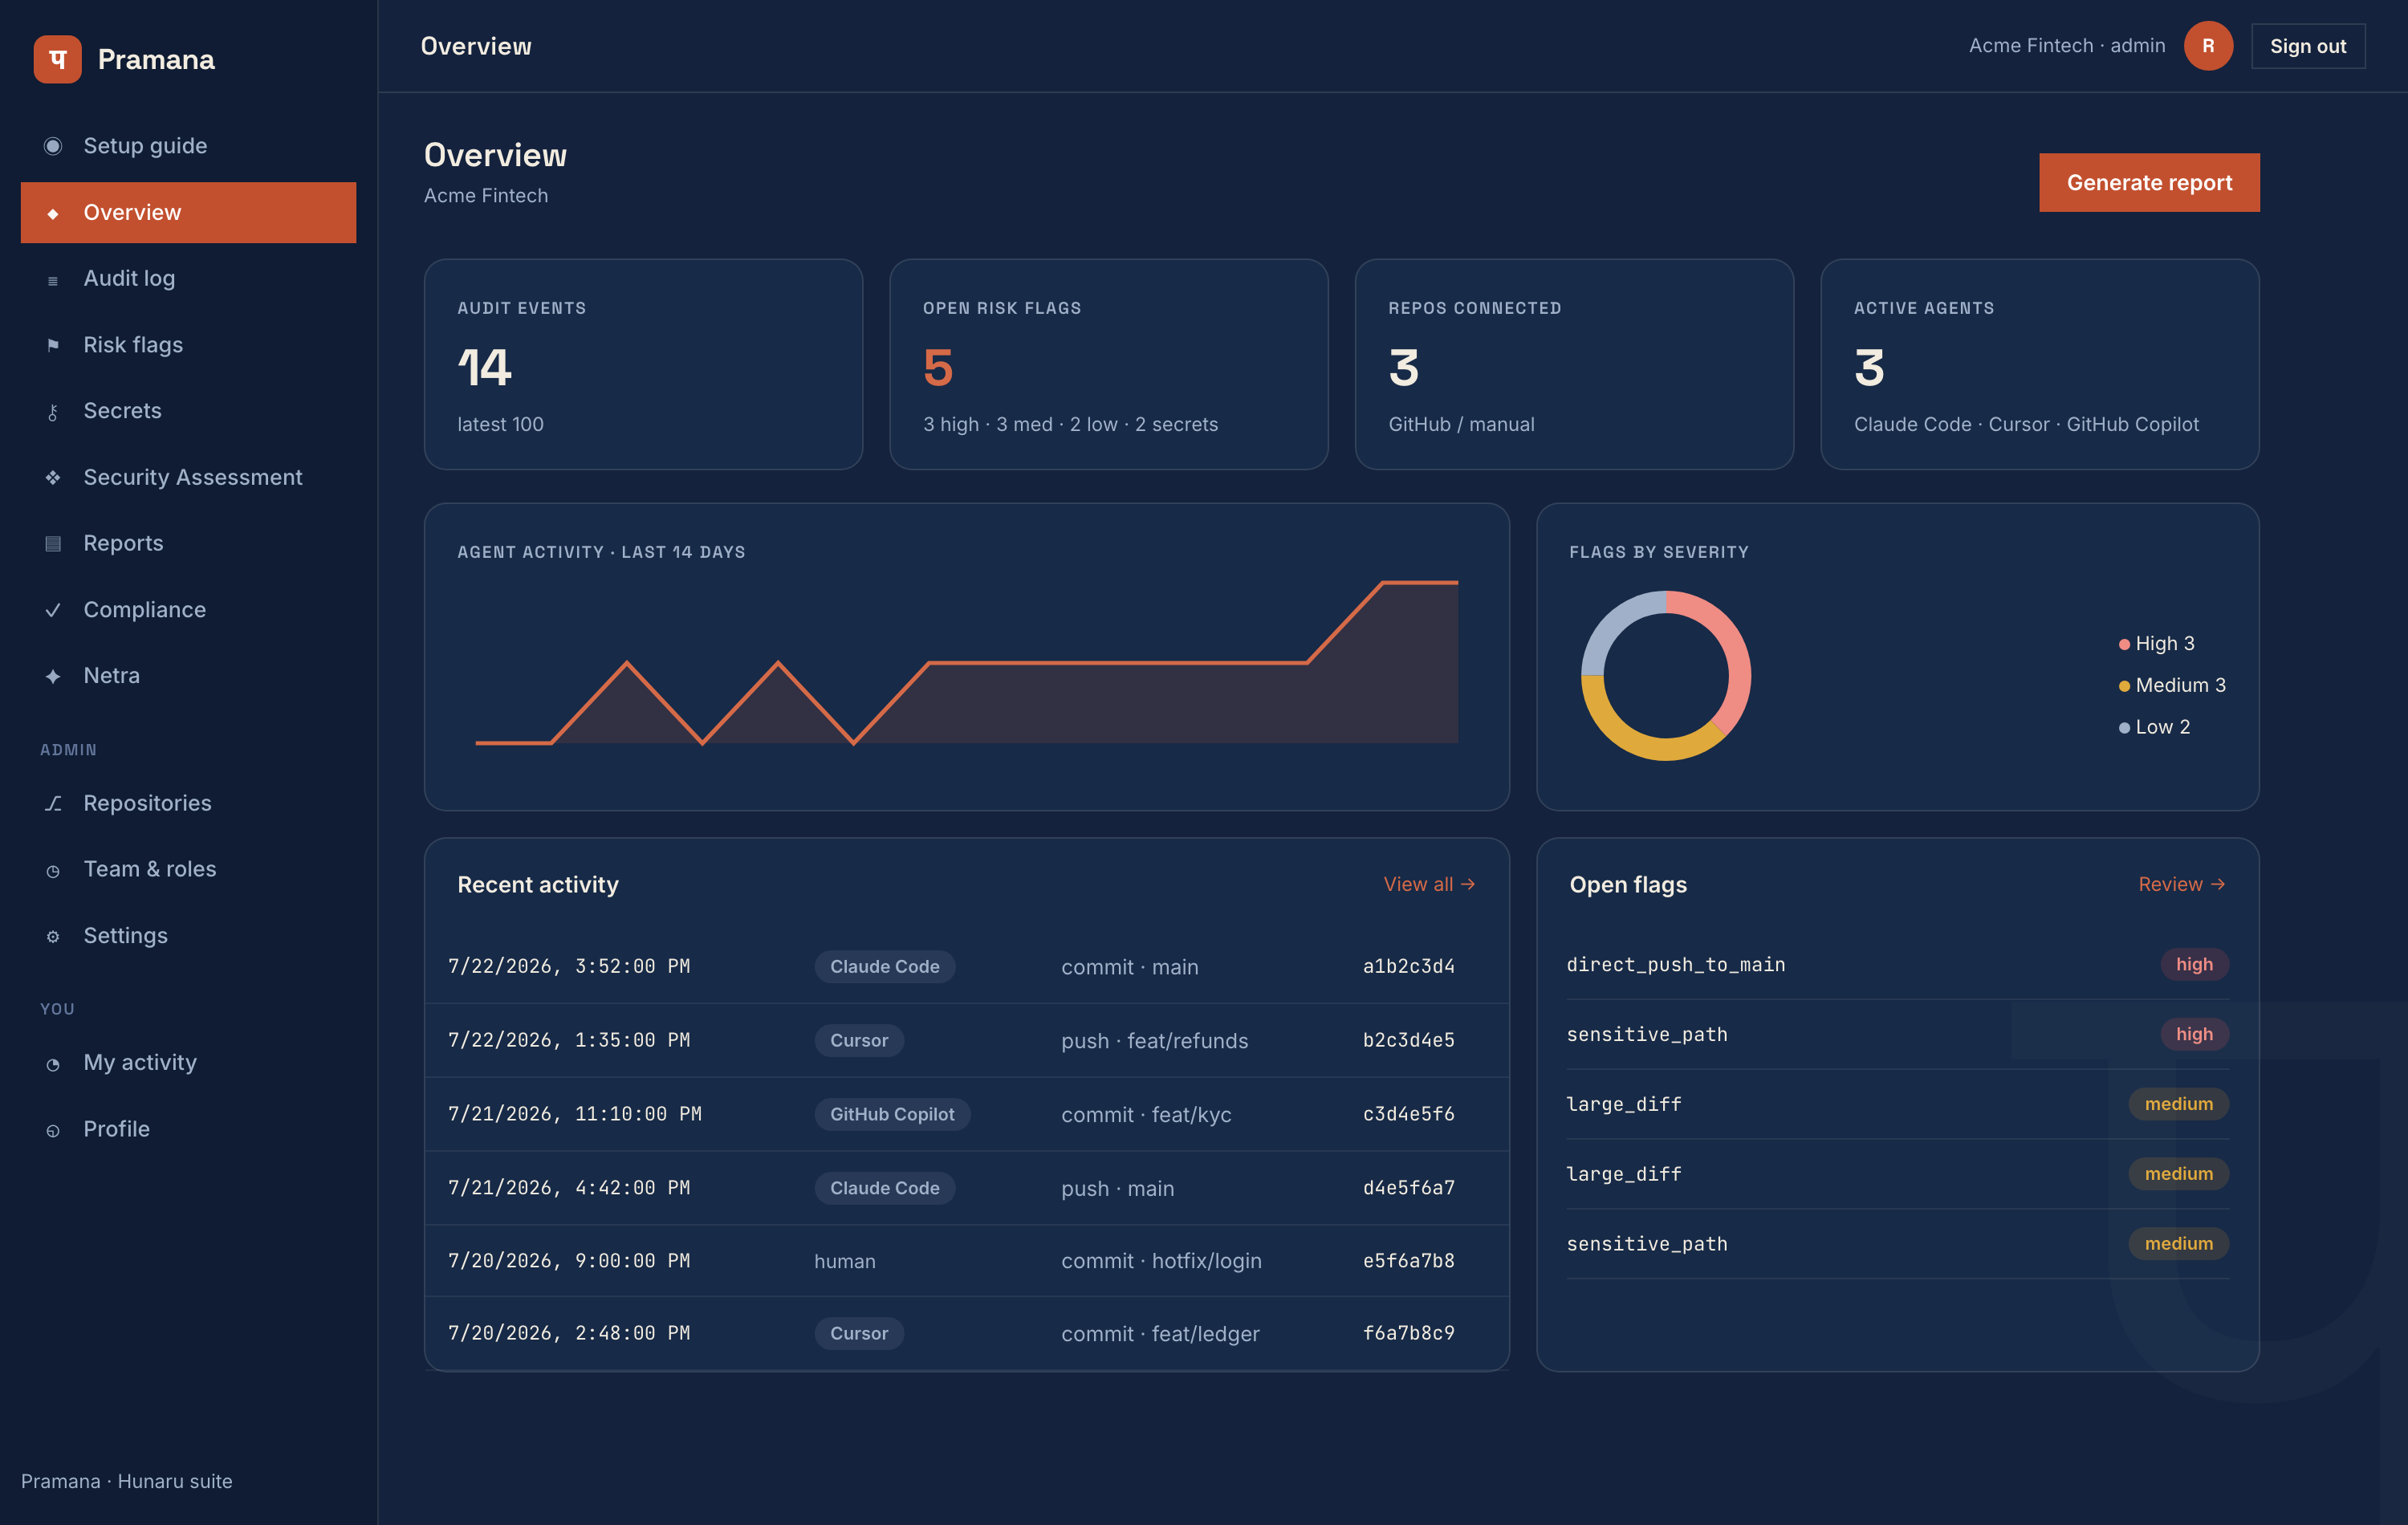Go to Audit log in the sidebar

188,278
